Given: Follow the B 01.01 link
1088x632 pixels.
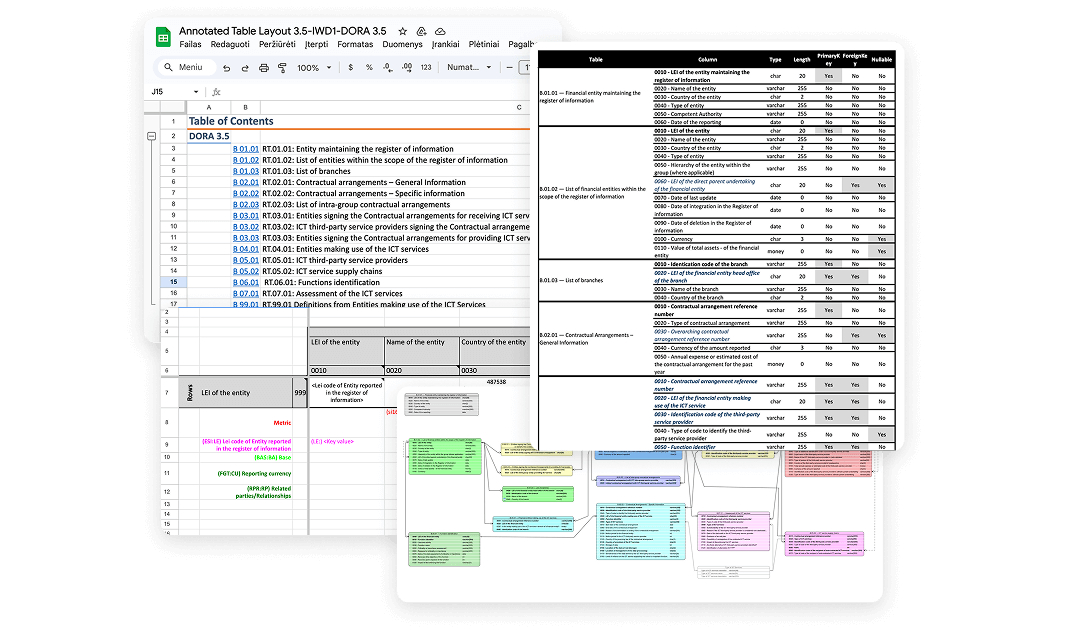Looking at the screenshot, I should [246, 149].
